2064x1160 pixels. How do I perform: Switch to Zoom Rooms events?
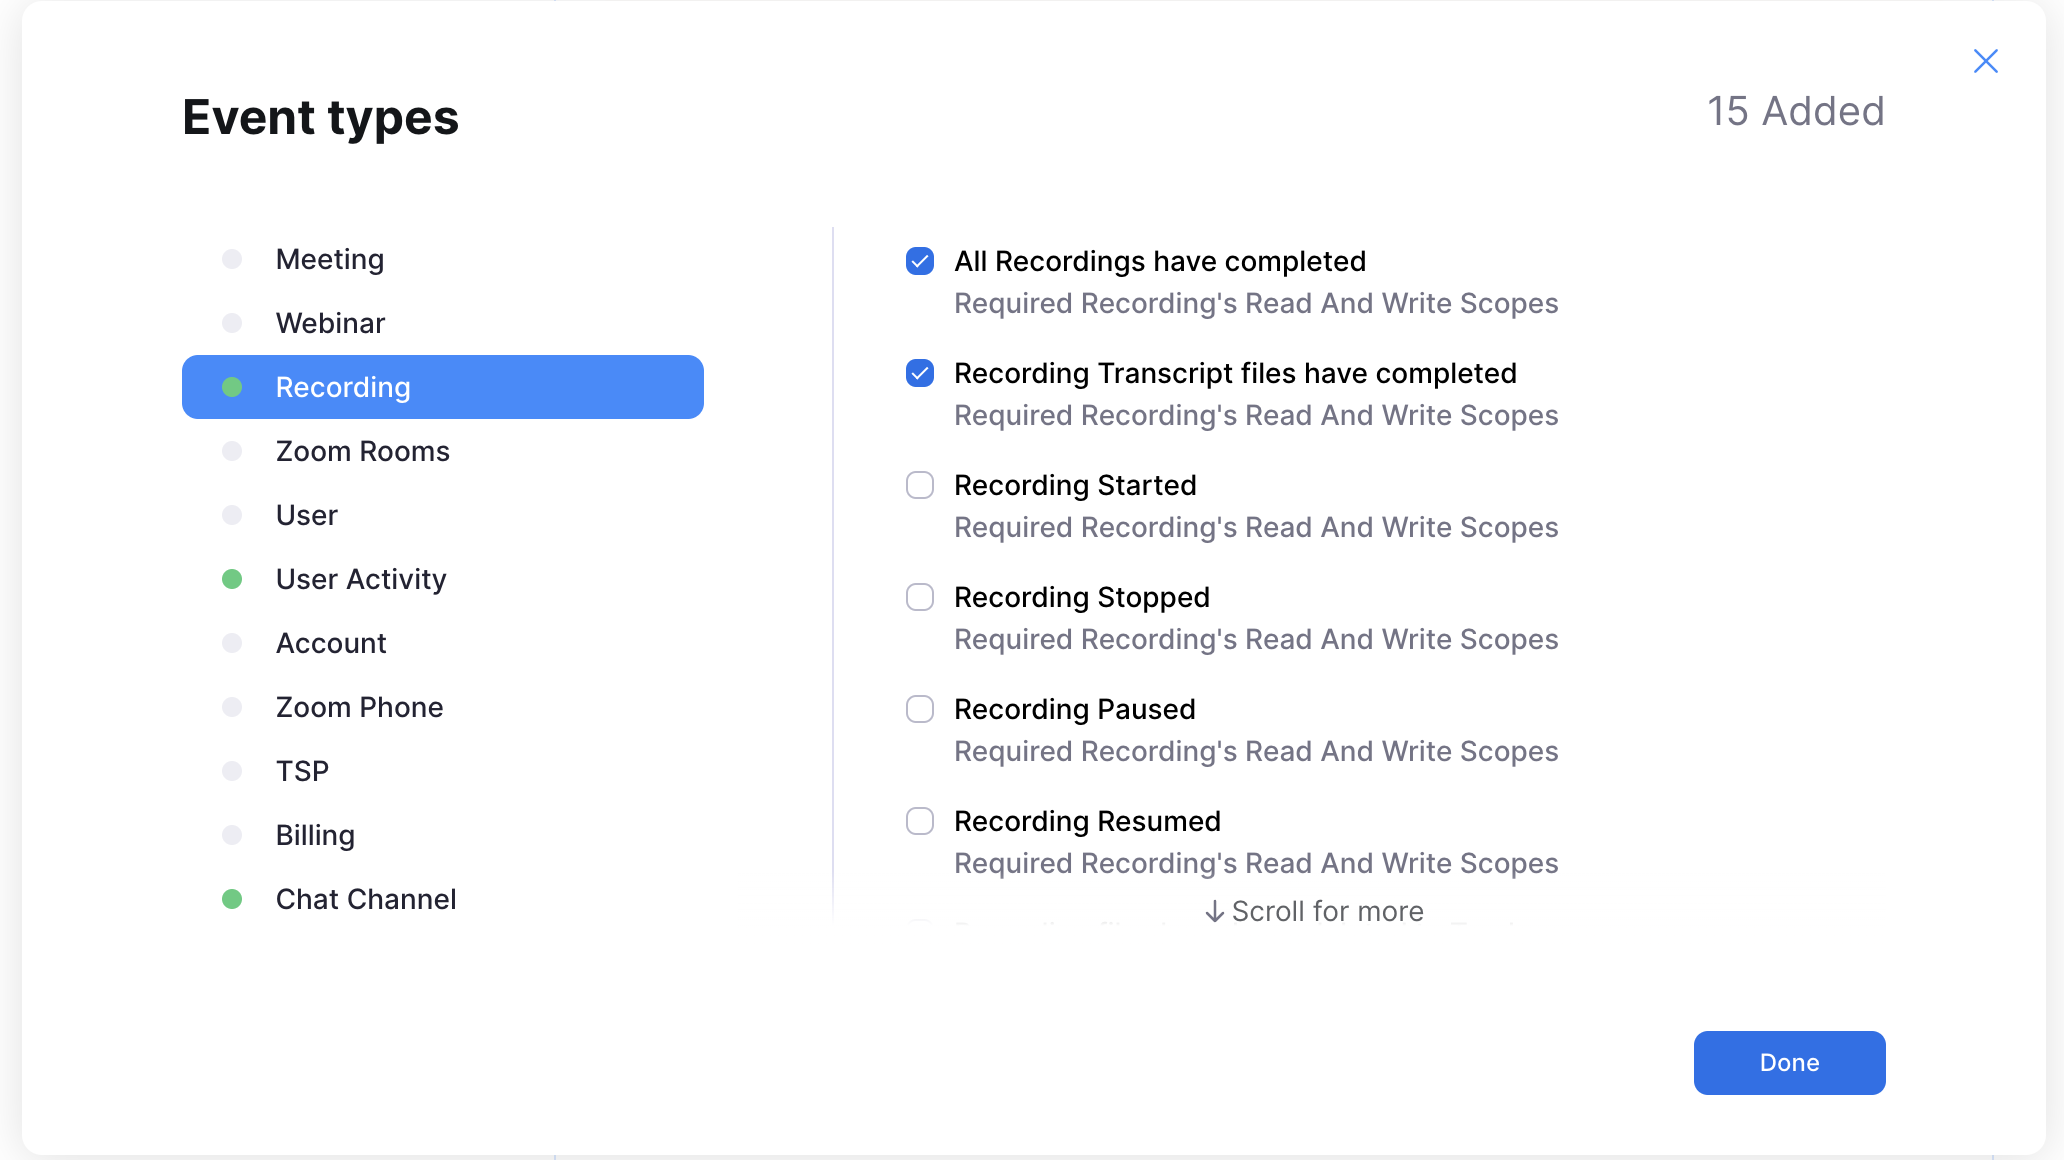[362, 451]
